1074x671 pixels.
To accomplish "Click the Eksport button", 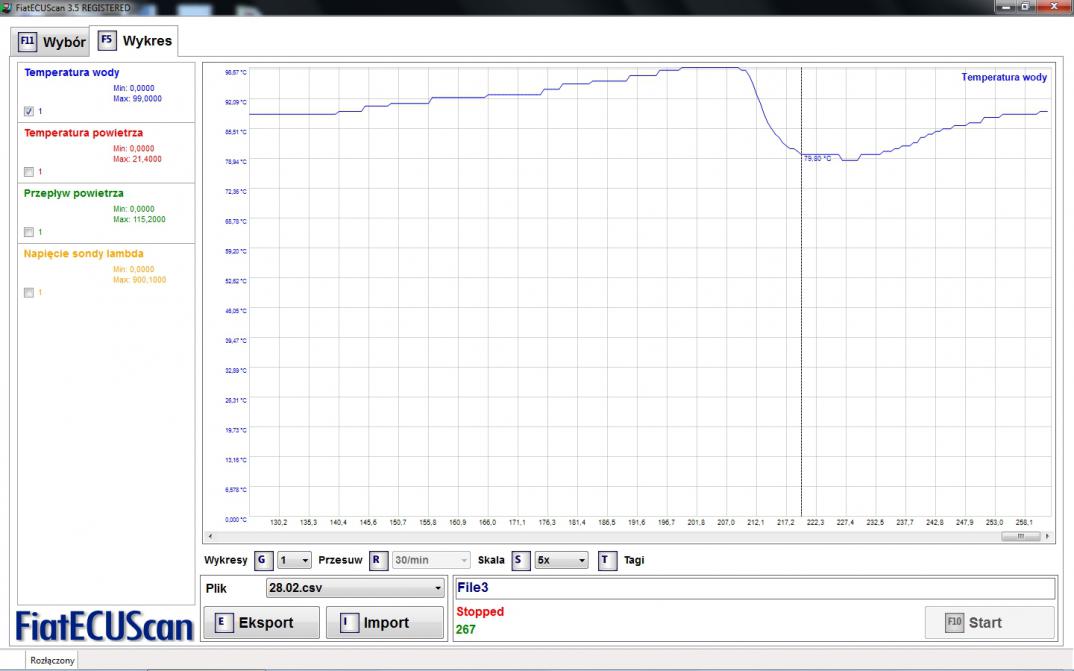I will click(262, 622).
